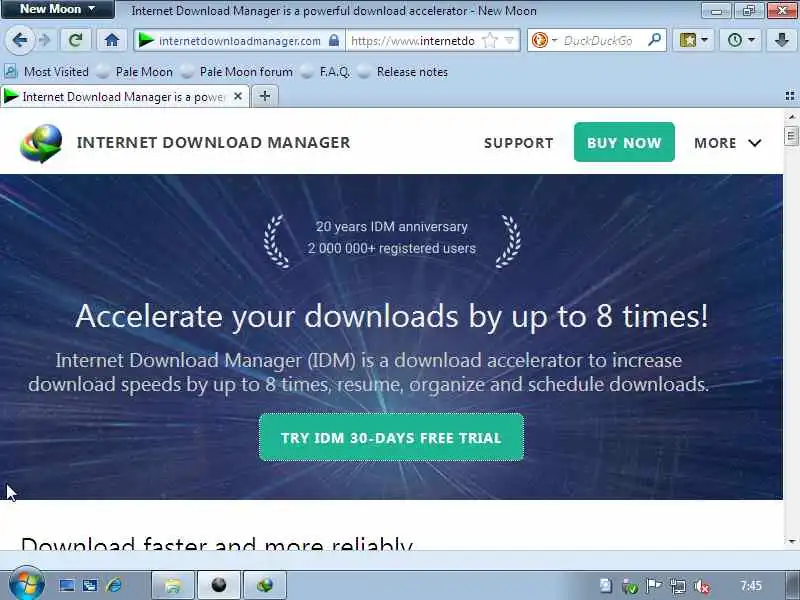Click the 'Accelerate your downloads by up to 8 times!' heading
This screenshot has width=800, height=600.
[x=391, y=316]
